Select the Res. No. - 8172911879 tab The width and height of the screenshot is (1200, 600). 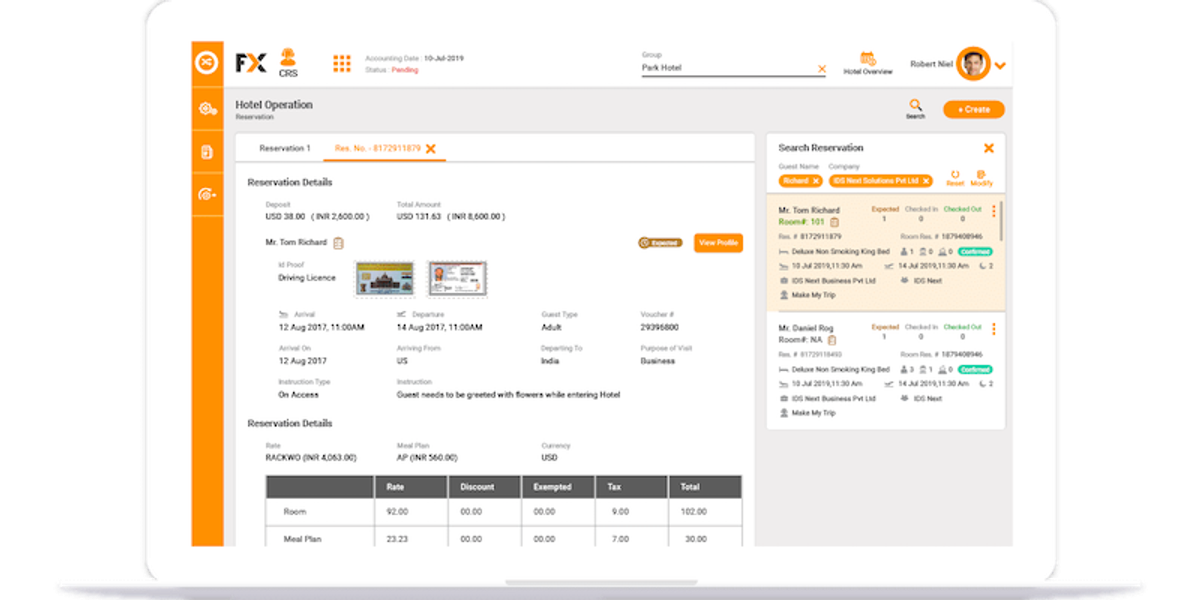[378, 146]
